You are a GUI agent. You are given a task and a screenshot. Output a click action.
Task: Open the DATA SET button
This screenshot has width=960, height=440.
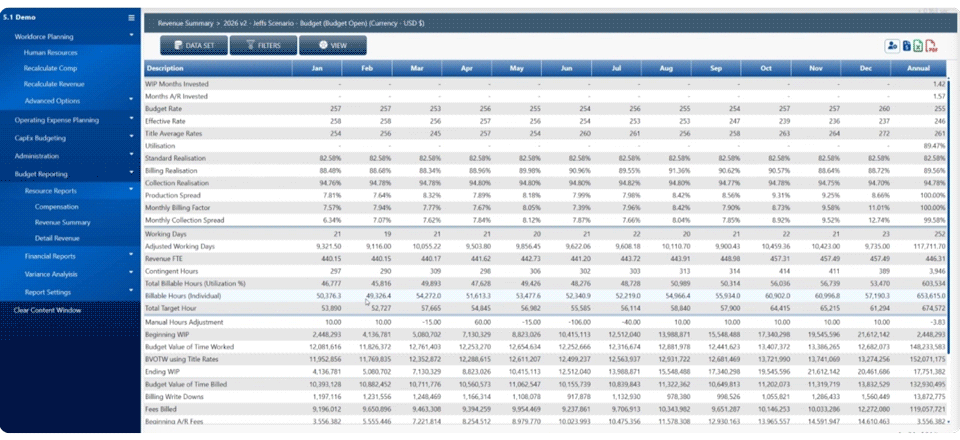tap(194, 45)
